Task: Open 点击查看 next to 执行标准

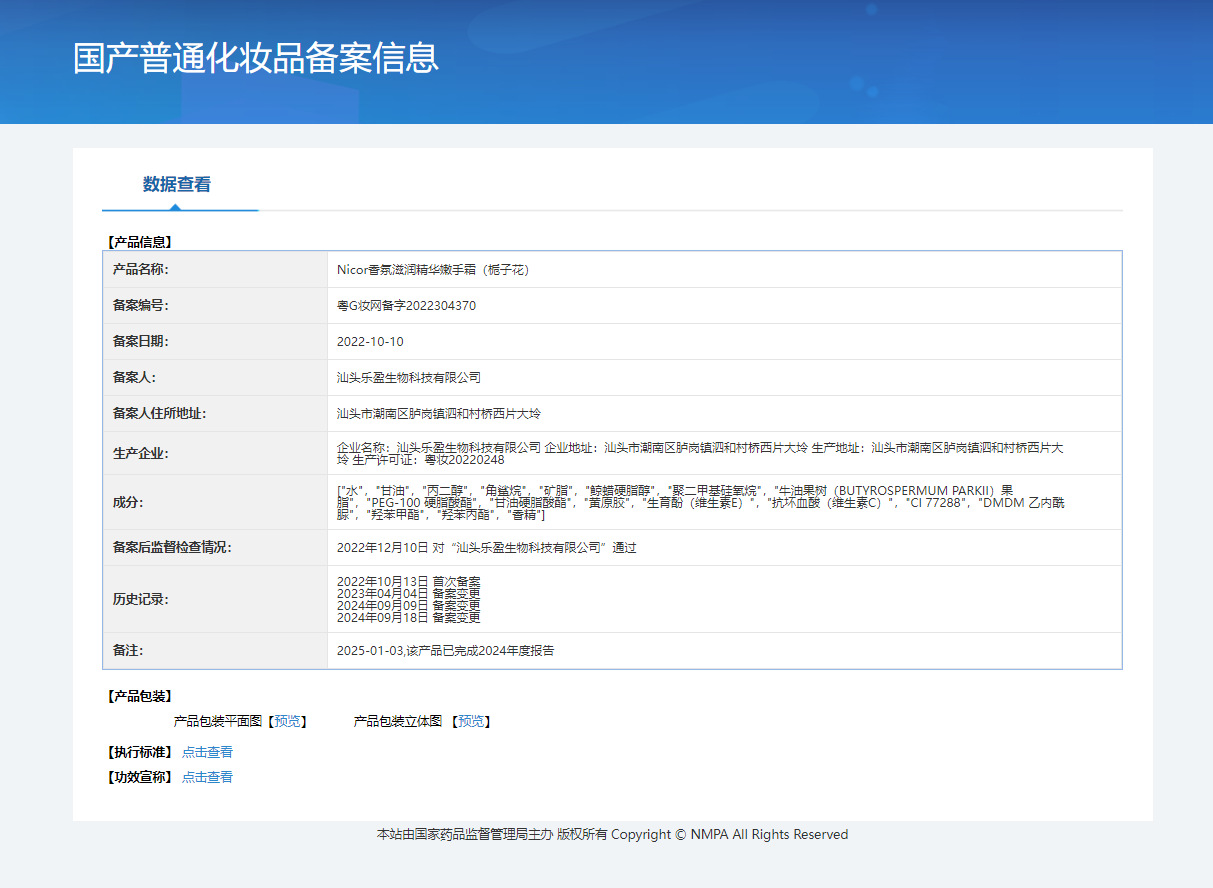Action: (x=207, y=752)
